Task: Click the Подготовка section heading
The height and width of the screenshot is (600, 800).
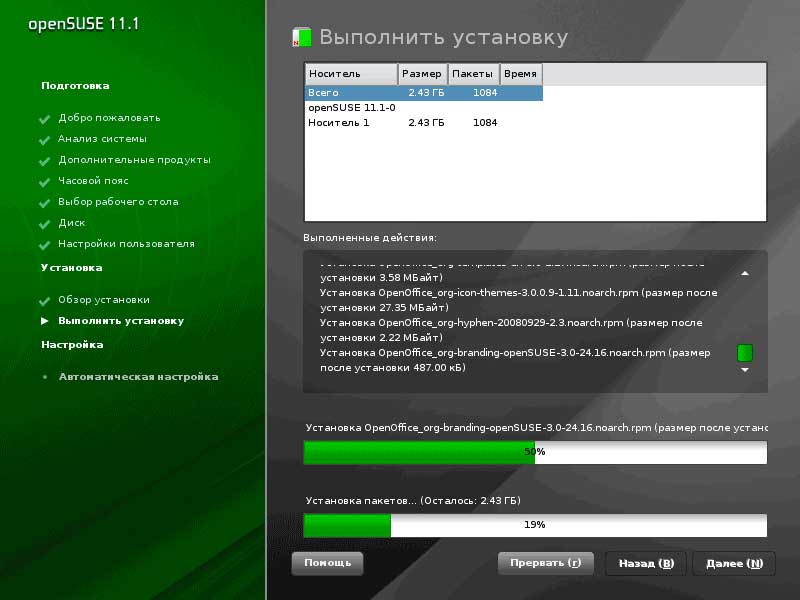Action: 75,86
